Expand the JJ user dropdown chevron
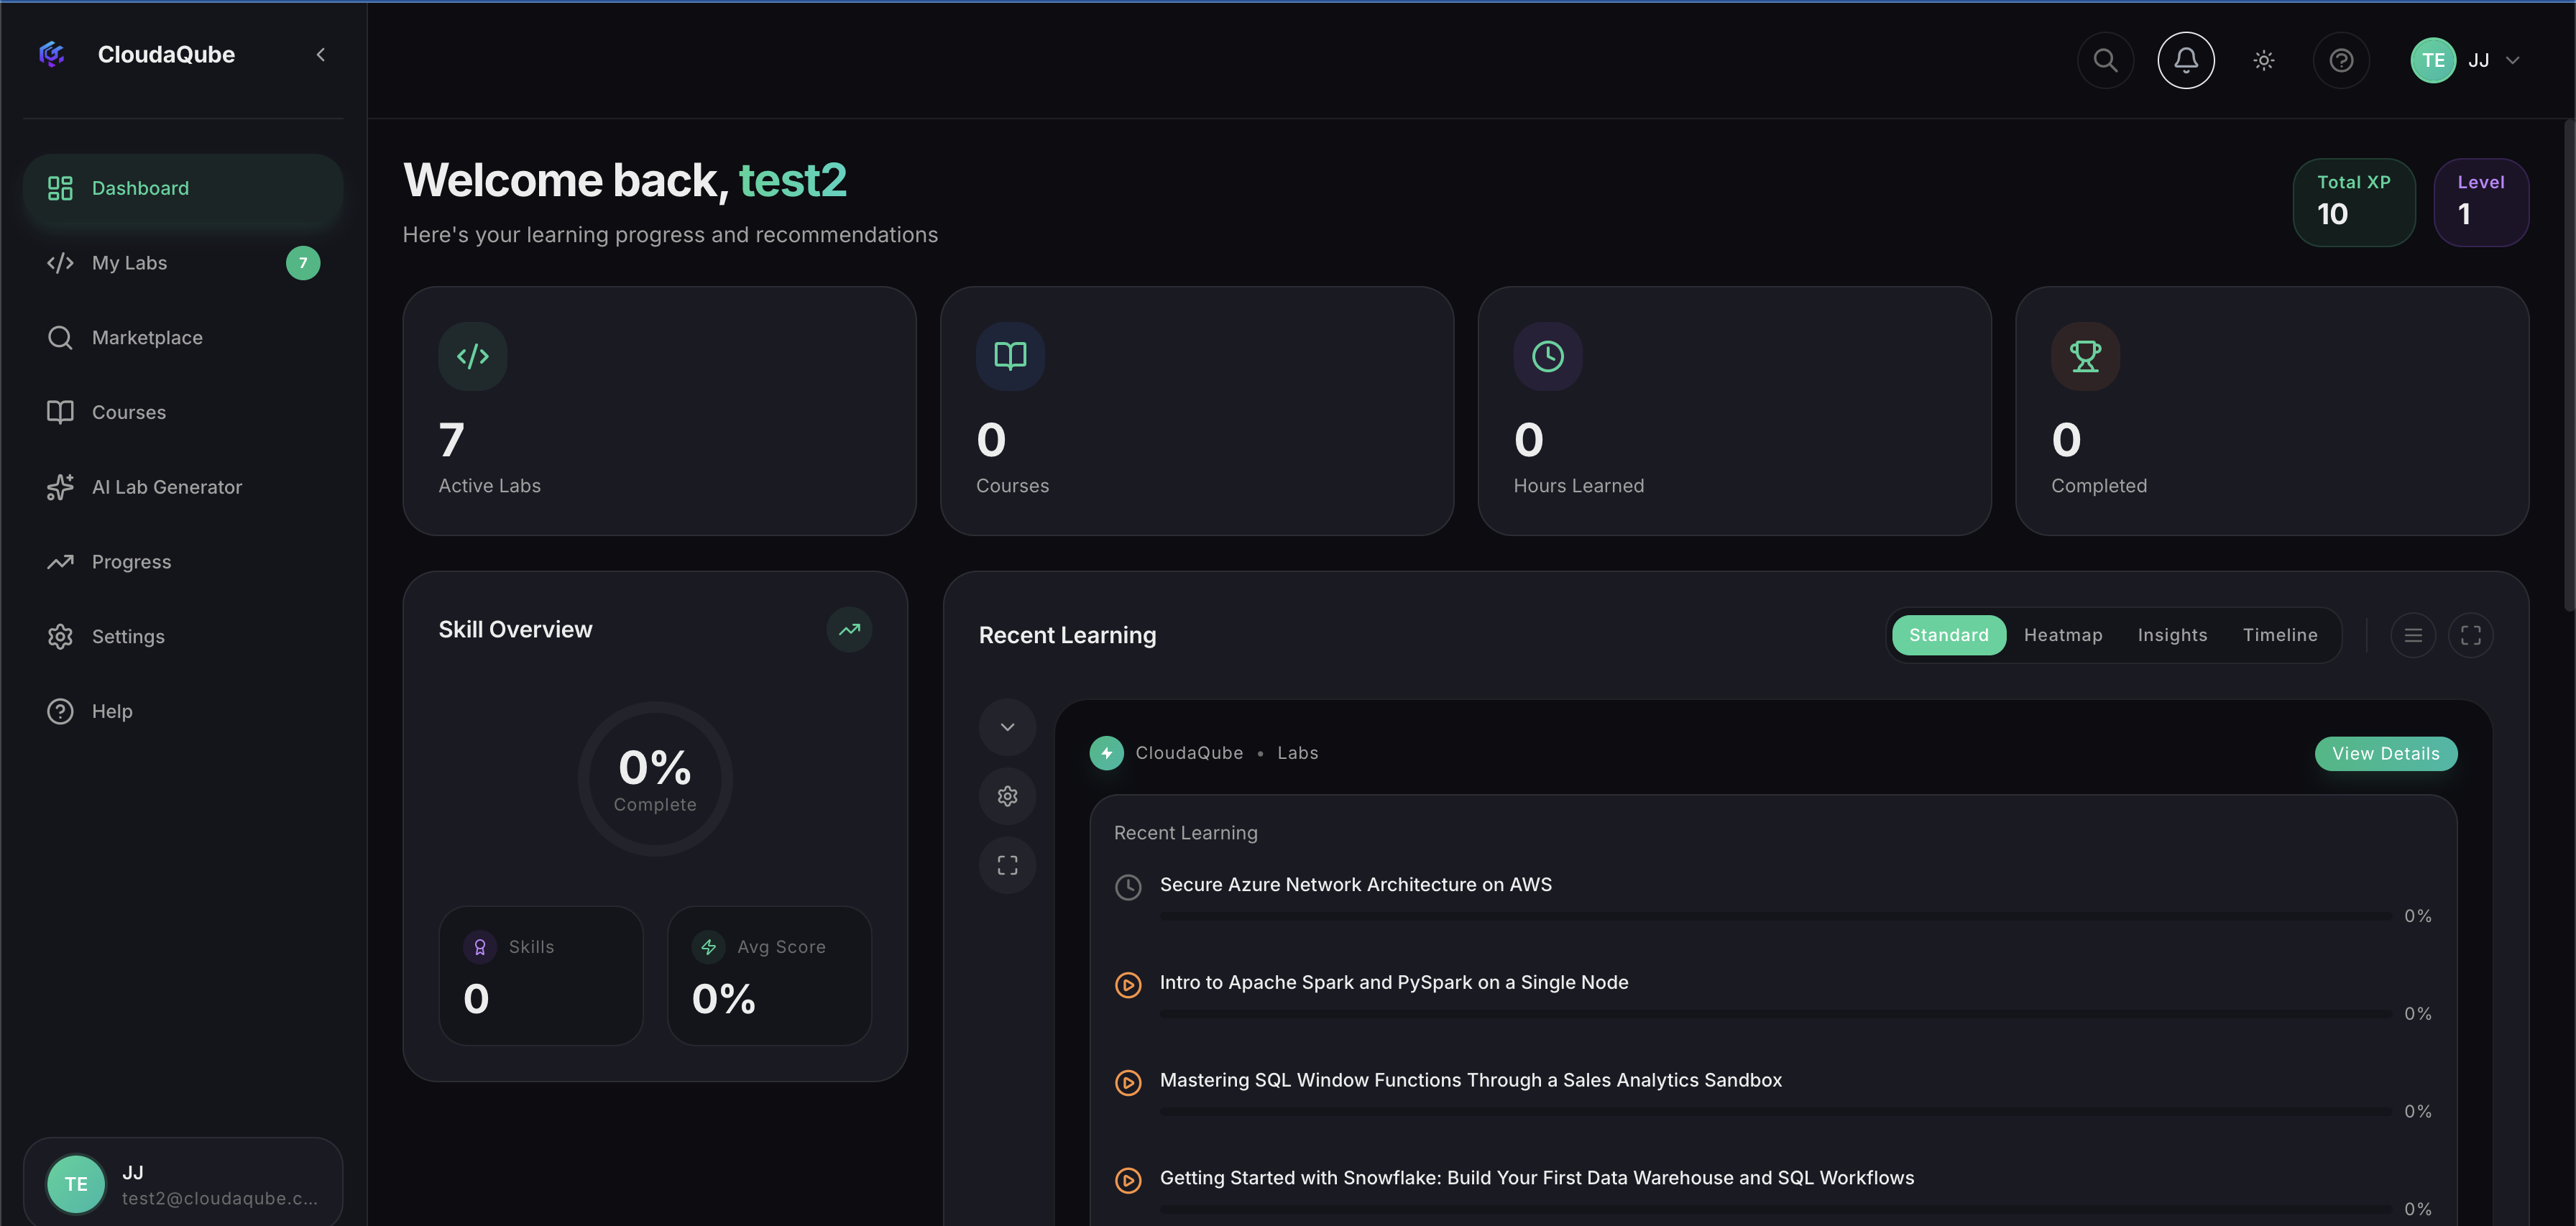This screenshot has height=1226, width=2576. [x=2512, y=61]
